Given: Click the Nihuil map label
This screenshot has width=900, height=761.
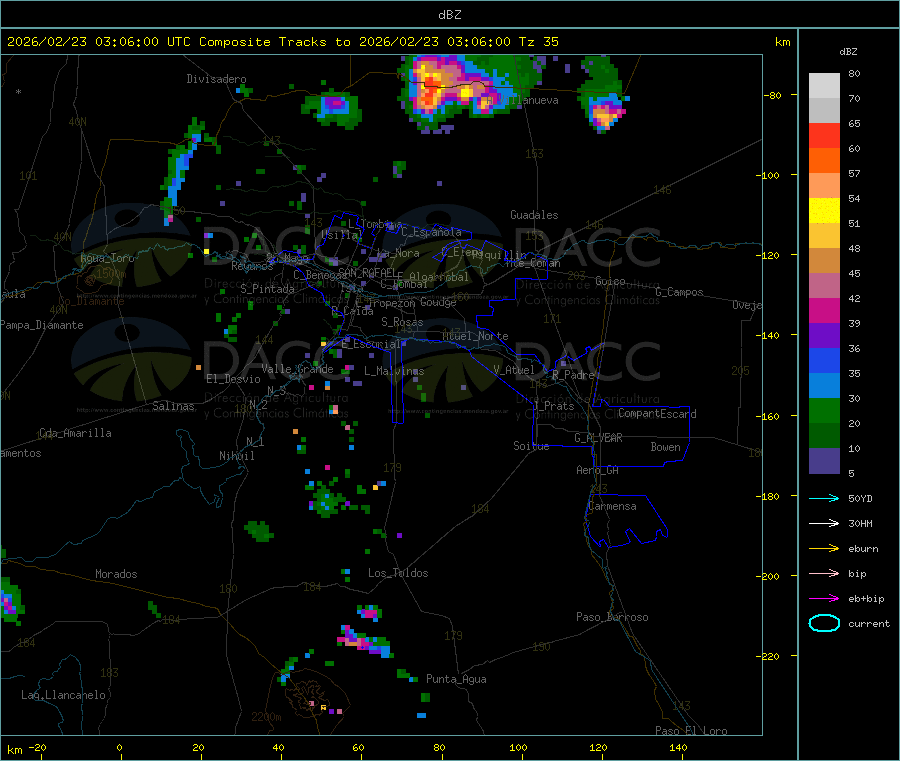Looking at the screenshot, I should pos(236,456).
